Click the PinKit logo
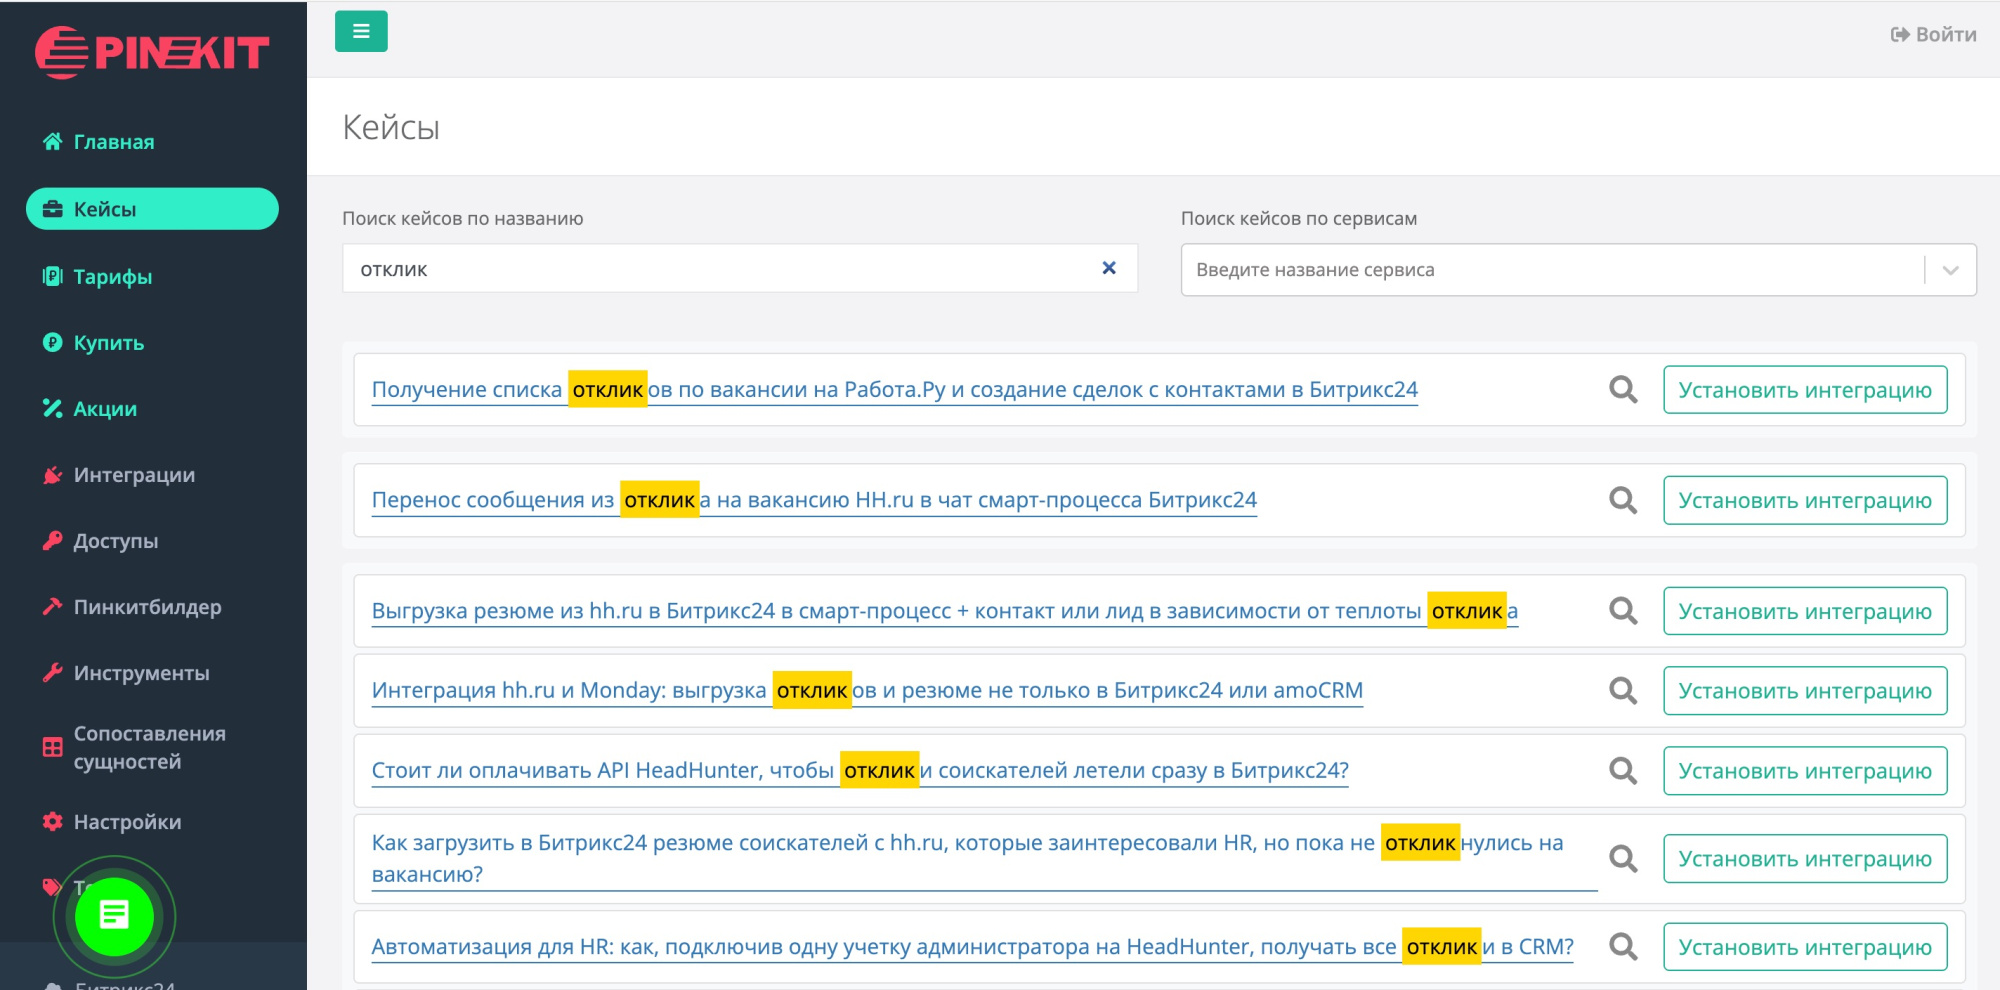 click(152, 52)
